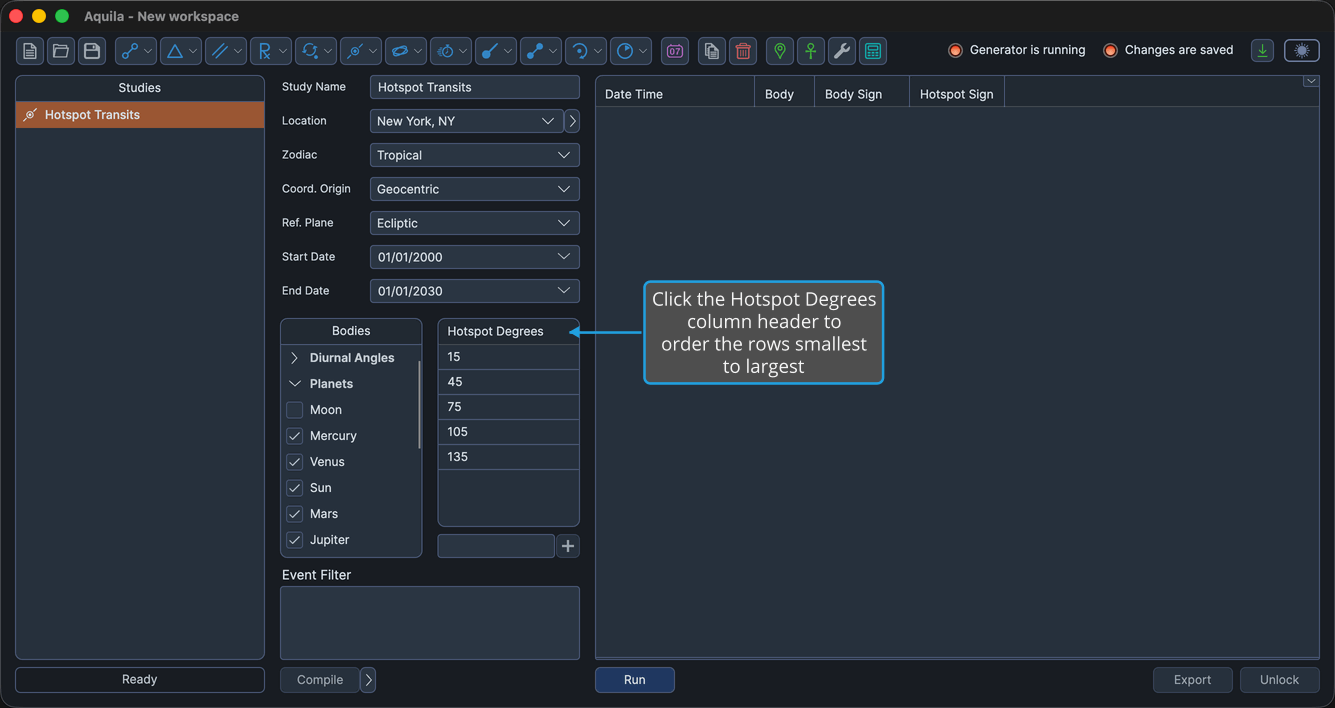Toggle light theme with the sun icon

pos(1302,51)
